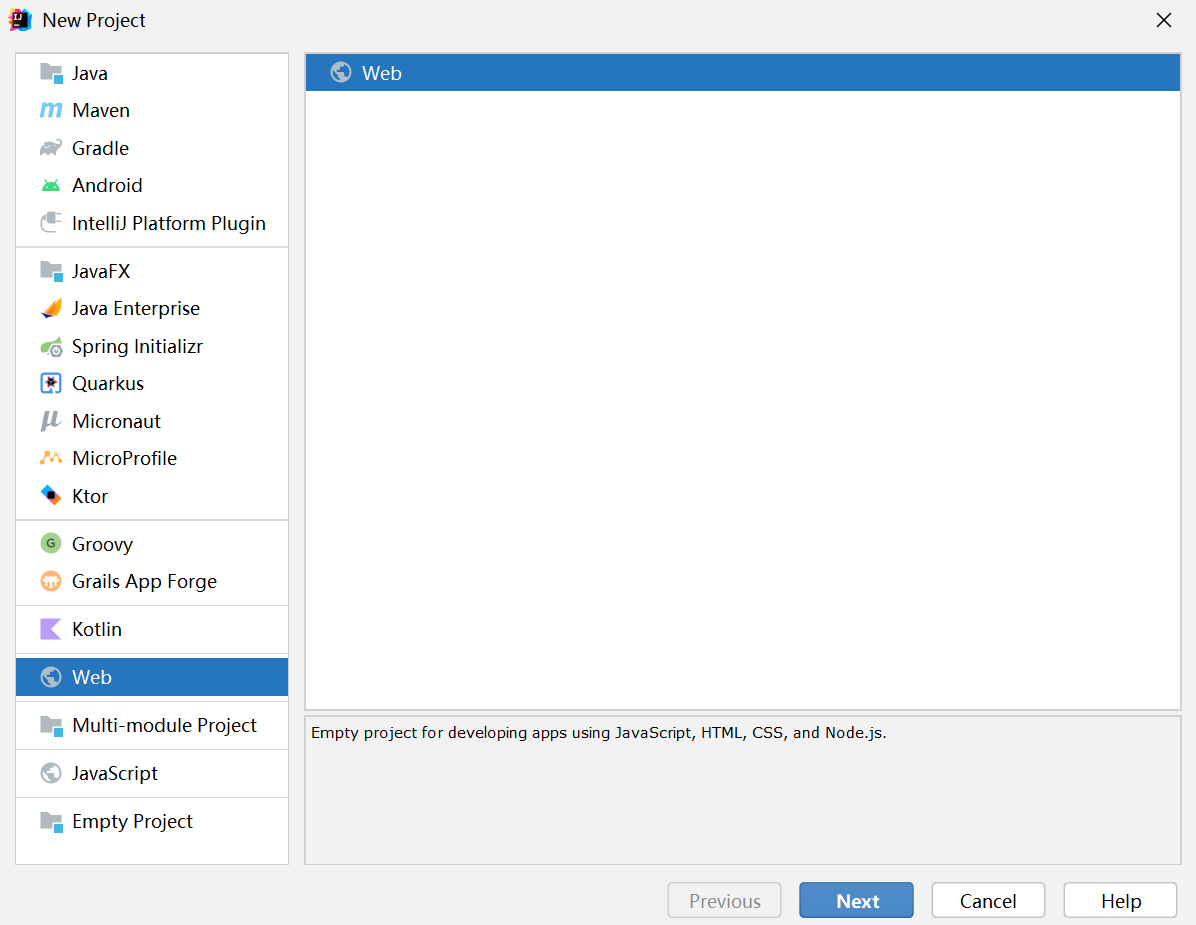Screen dimensions: 1196x925
Task: Click the JavaFX folder icon
Action: pos(51,271)
